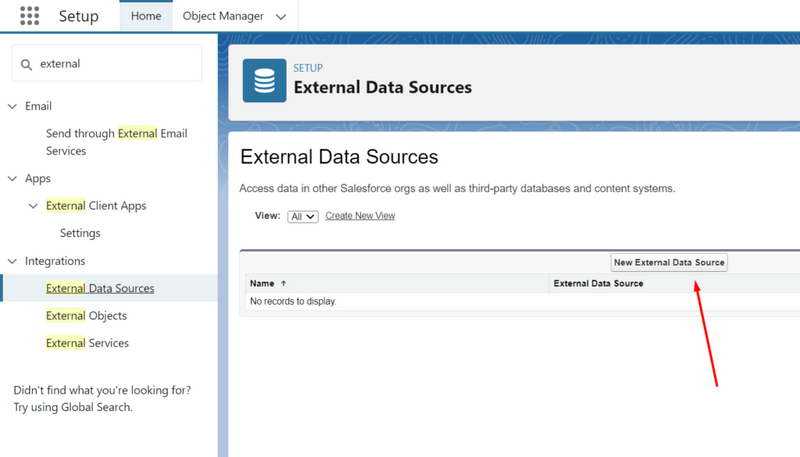Image resolution: width=800 pixels, height=457 pixels.
Task: Open the App Launcher grid icon
Action: click(30, 16)
